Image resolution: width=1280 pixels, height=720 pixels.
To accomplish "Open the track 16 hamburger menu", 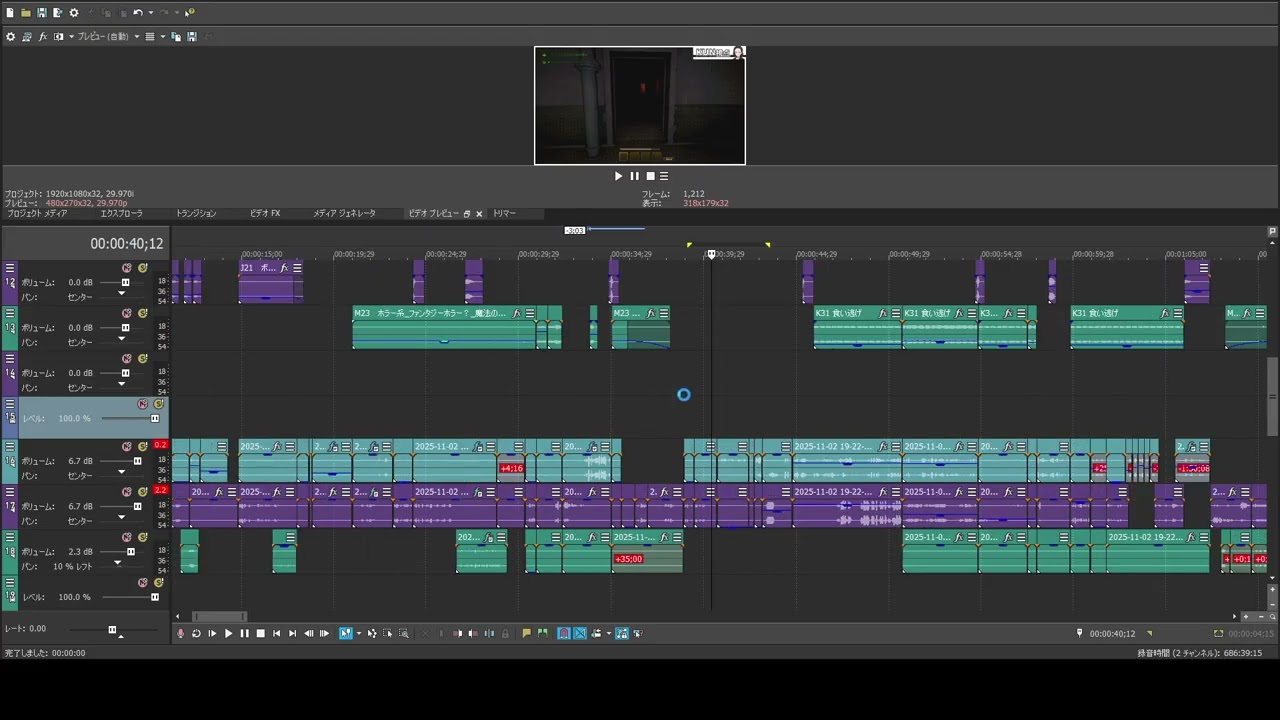I will point(10,446).
